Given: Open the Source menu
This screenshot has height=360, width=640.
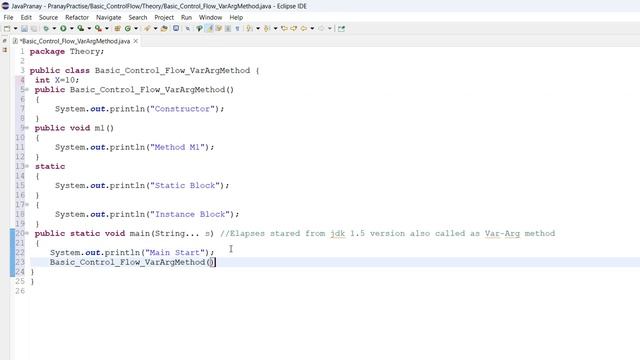Looking at the screenshot, I should pos(48,18).
